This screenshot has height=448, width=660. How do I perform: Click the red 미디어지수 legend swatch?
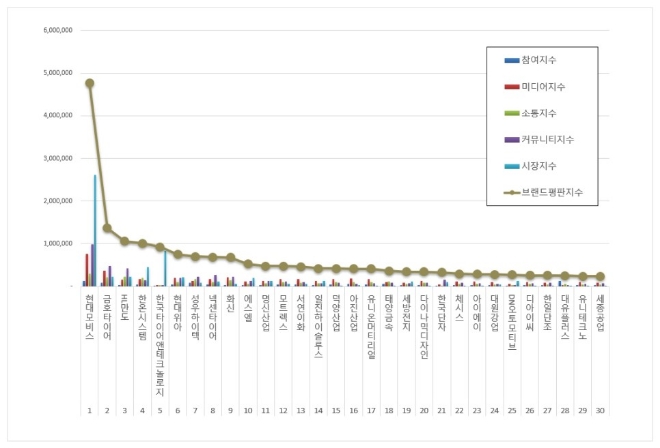514,87
